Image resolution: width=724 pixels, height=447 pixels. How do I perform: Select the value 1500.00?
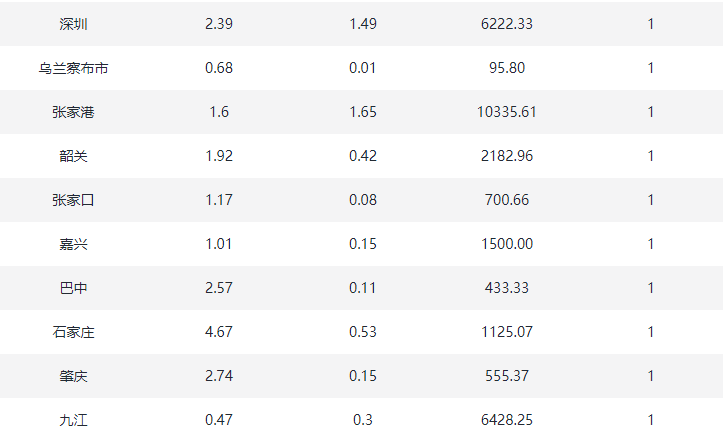(x=507, y=244)
